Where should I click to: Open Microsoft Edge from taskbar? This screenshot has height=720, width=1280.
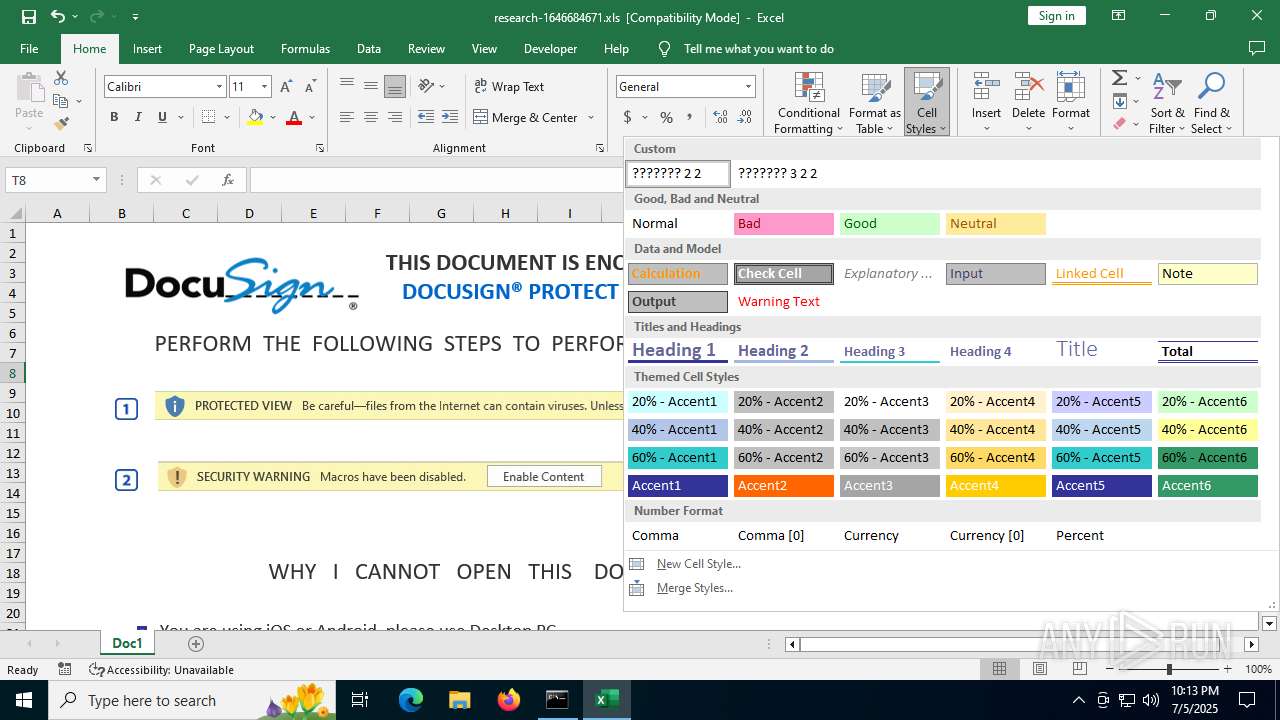(411, 700)
